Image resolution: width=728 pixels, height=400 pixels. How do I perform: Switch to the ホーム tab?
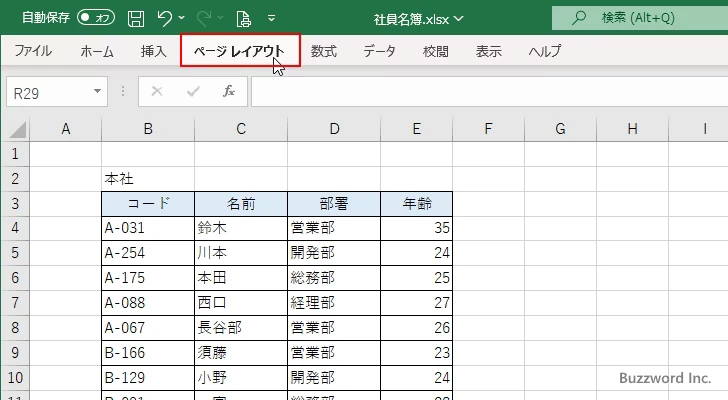[97, 51]
